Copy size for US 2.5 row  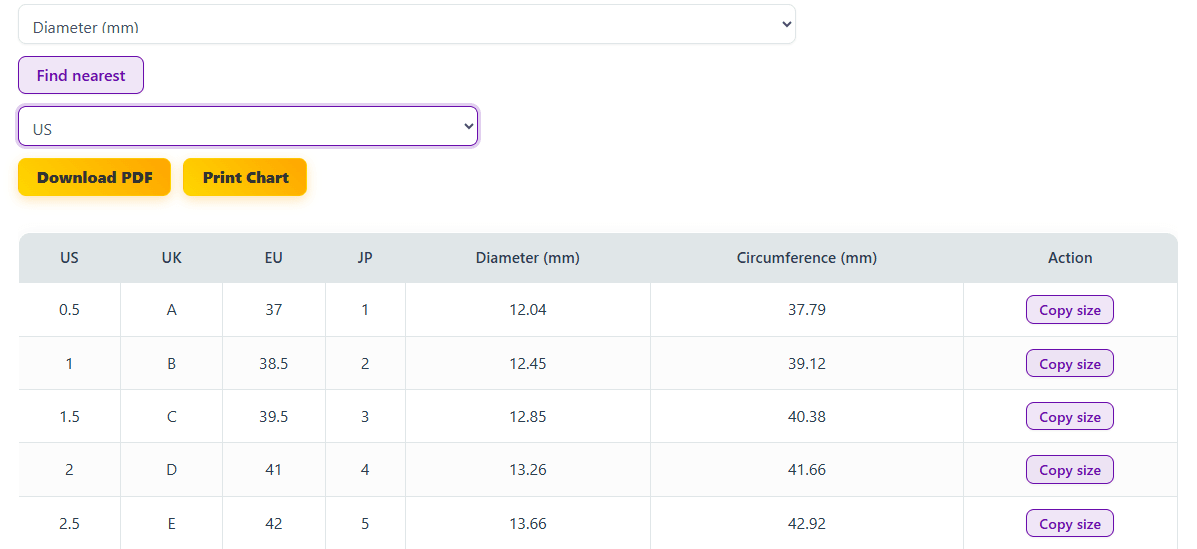coord(1069,524)
